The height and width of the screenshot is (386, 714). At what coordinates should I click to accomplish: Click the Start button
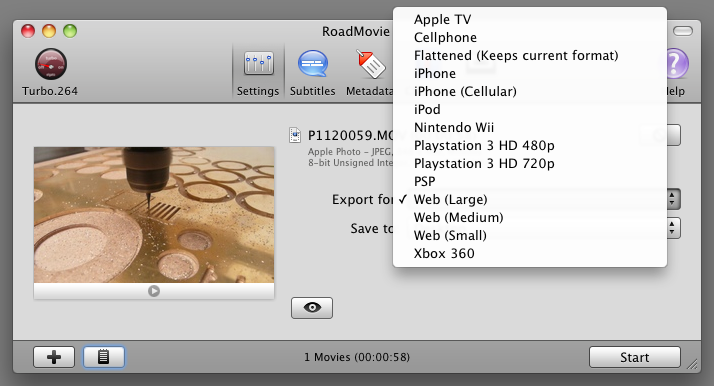pyautogui.click(x=635, y=357)
